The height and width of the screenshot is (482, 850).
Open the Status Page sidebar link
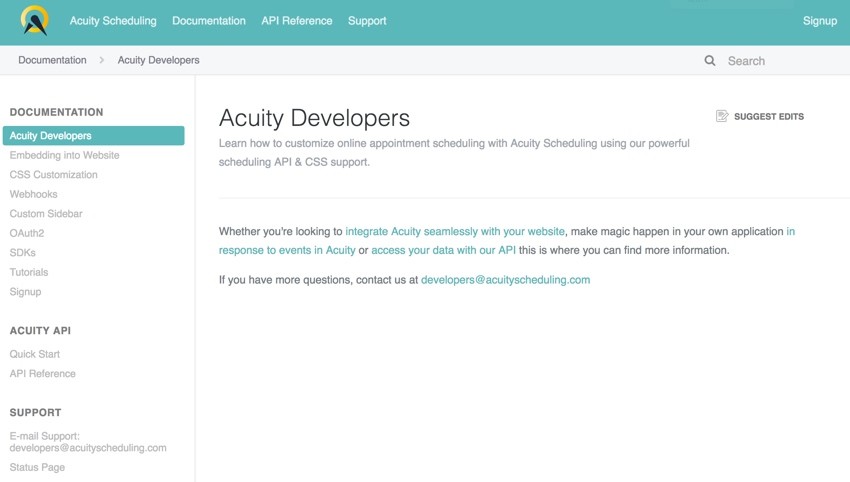37,467
